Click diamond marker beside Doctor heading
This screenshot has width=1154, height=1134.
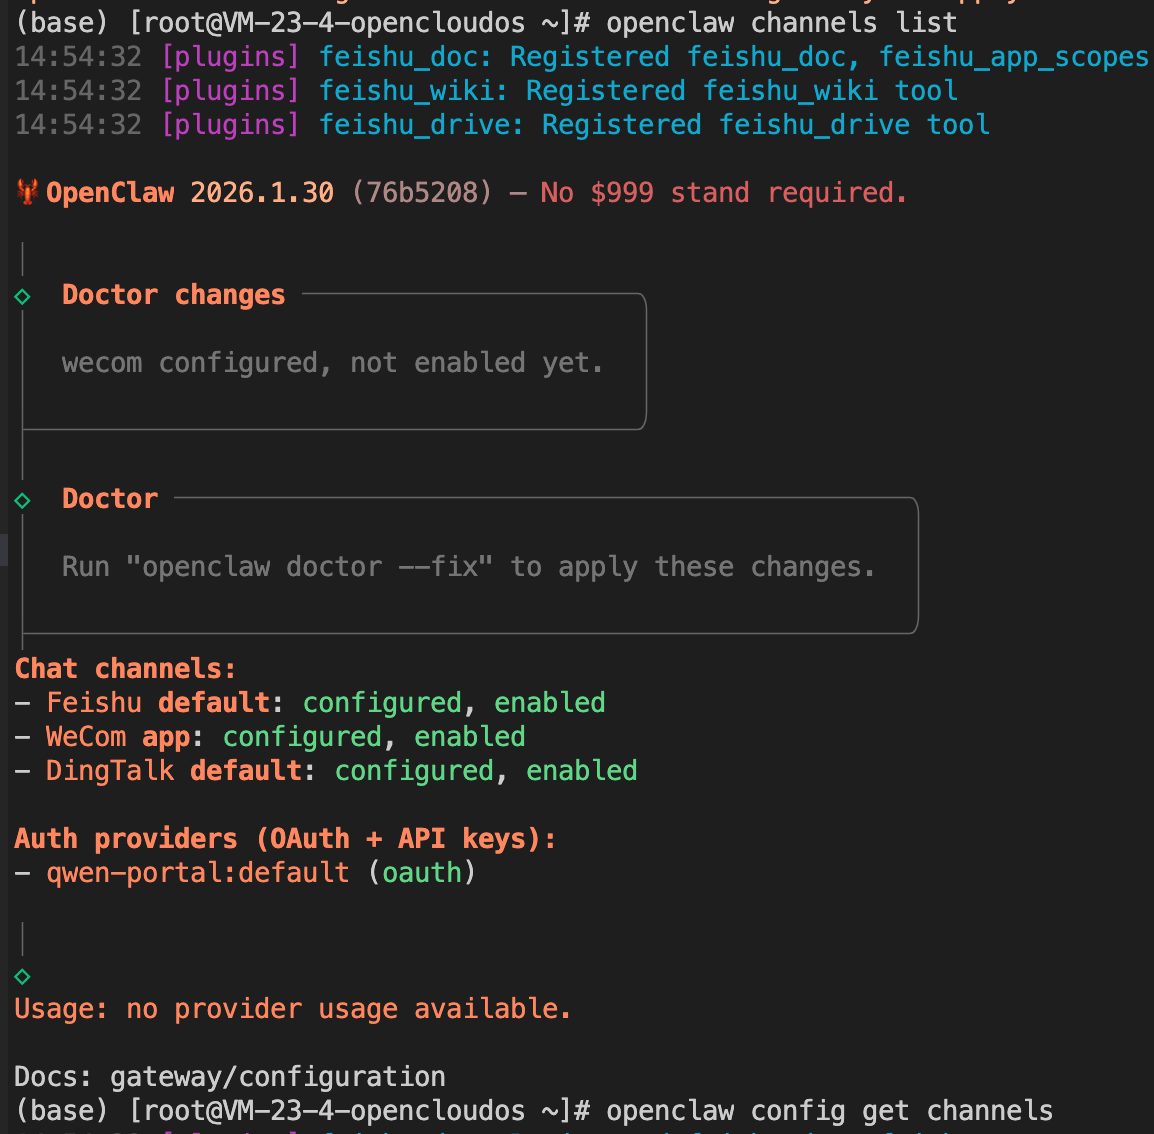tap(22, 500)
